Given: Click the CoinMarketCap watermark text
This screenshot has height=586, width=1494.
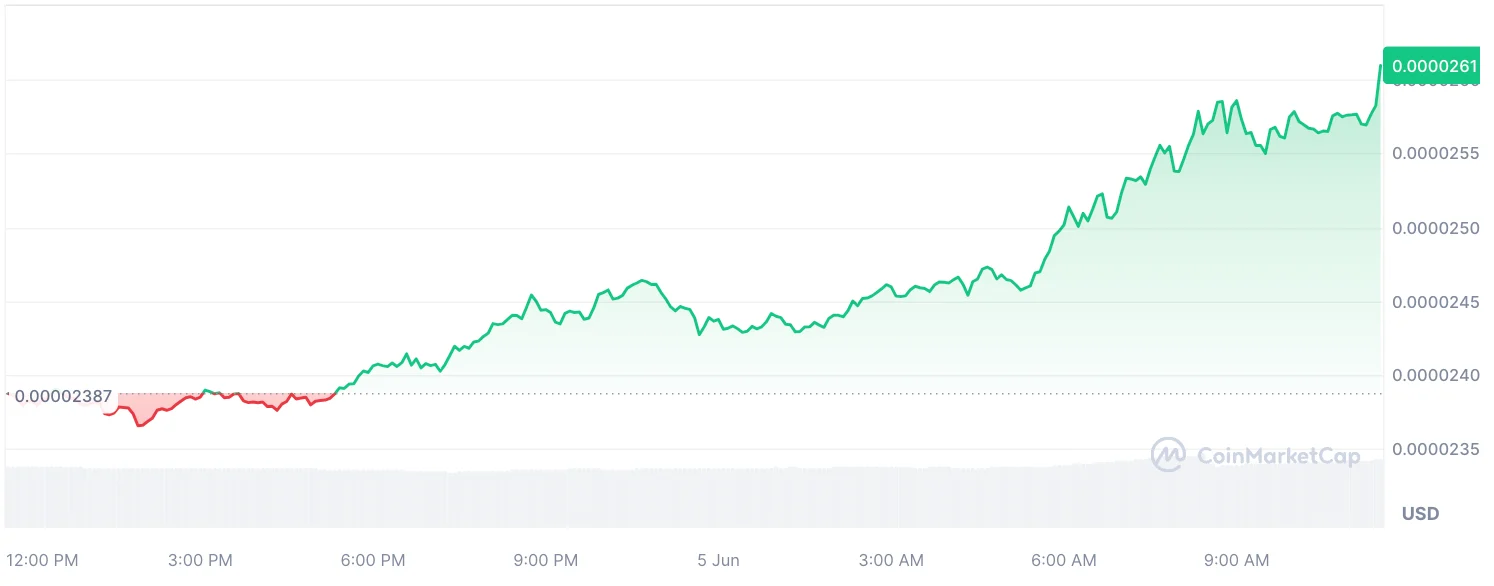Looking at the screenshot, I should click(x=1278, y=456).
